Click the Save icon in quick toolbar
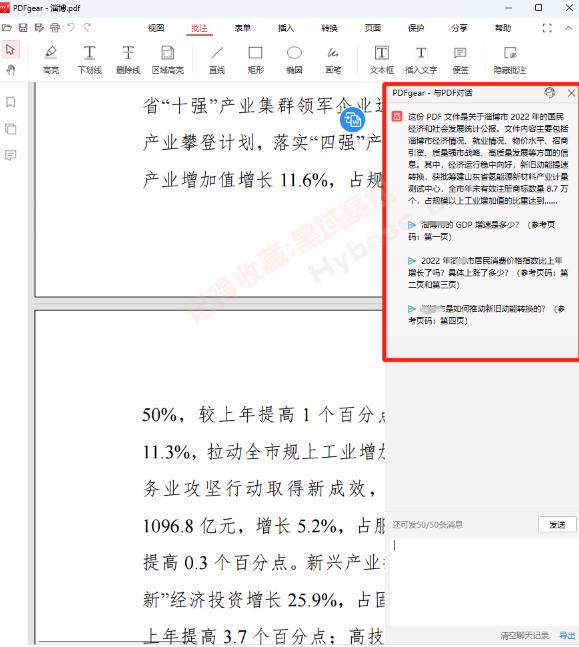The width and height of the screenshot is (579, 647). pyautogui.click(x=23, y=28)
